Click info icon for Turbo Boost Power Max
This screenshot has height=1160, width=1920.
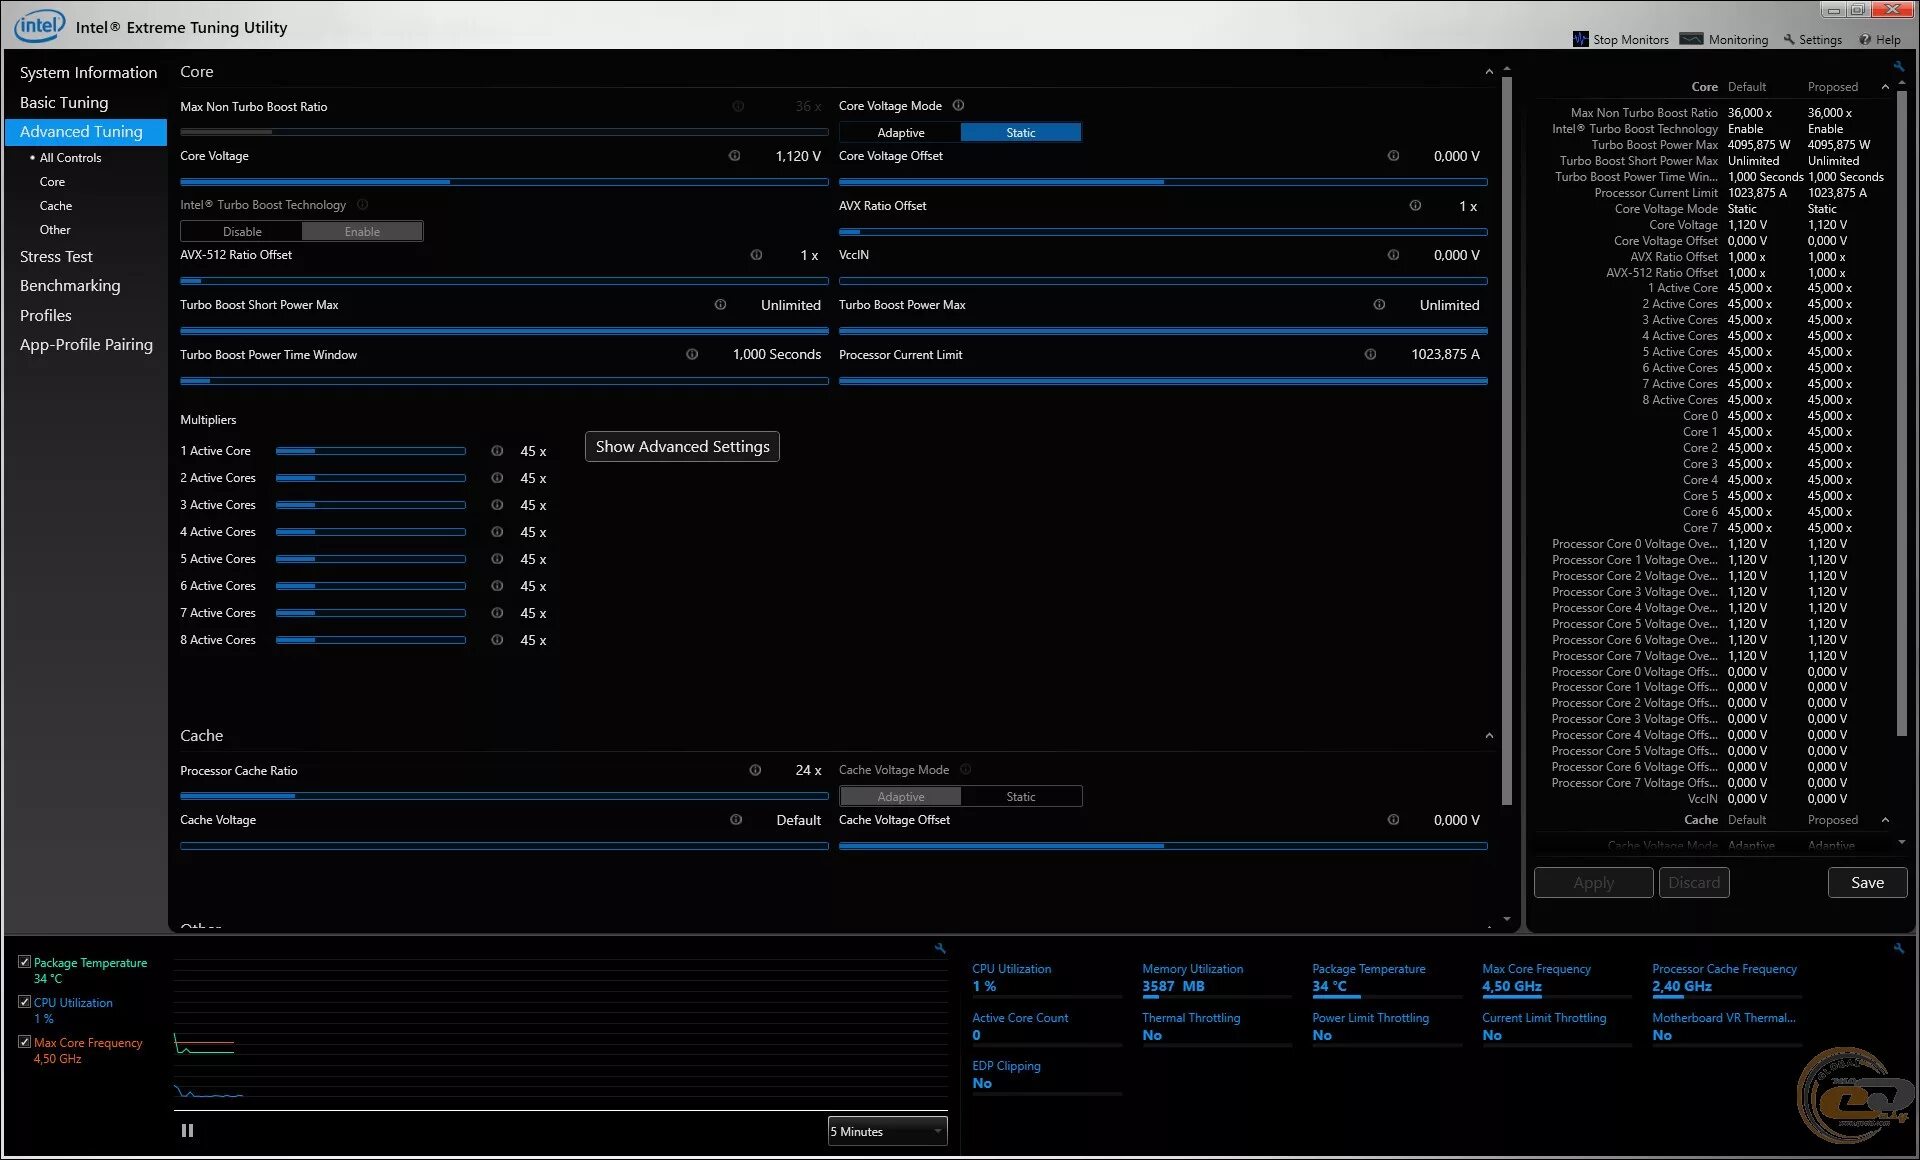coord(1379,305)
